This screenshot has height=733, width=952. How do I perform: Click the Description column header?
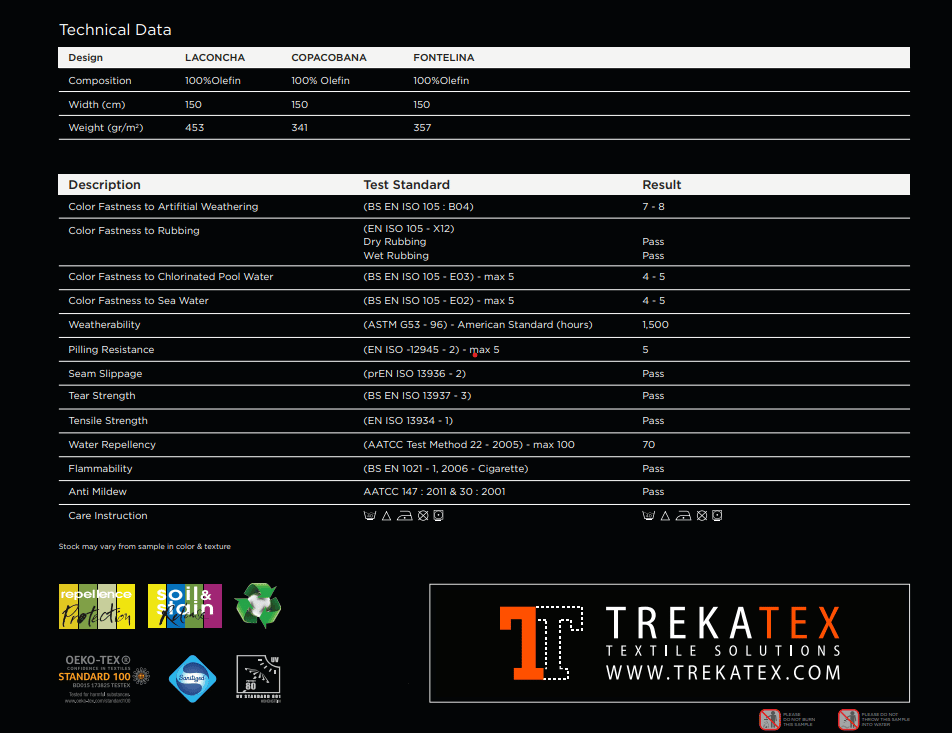tap(104, 185)
